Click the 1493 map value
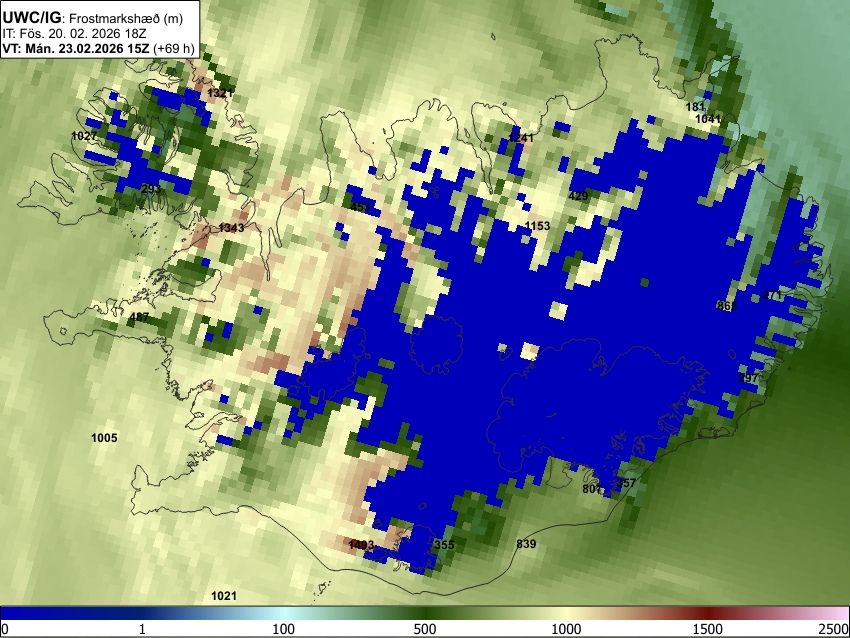The image size is (850, 638). coord(361,544)
